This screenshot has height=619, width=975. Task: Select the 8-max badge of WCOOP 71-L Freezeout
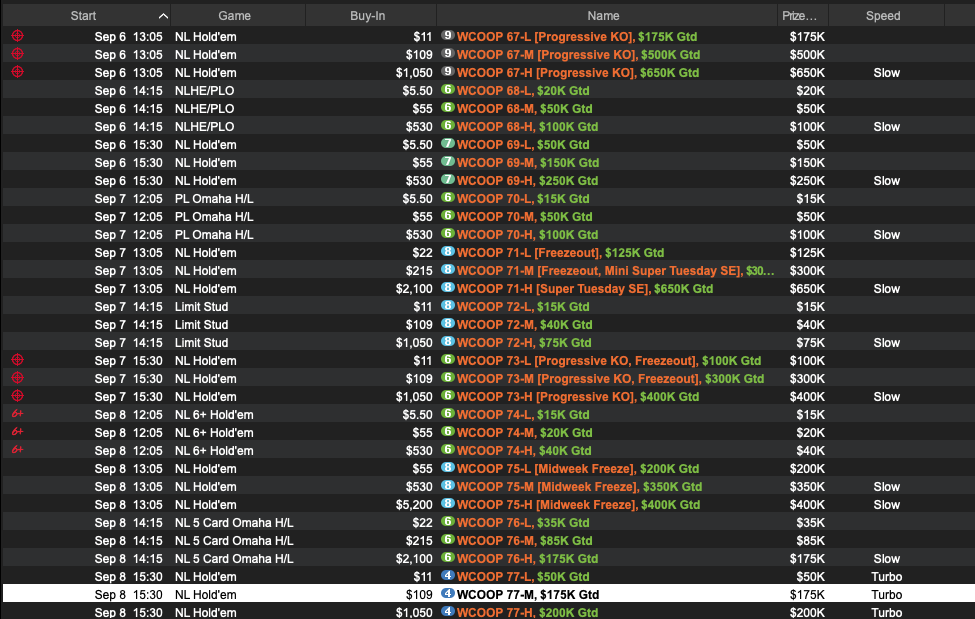448,252
